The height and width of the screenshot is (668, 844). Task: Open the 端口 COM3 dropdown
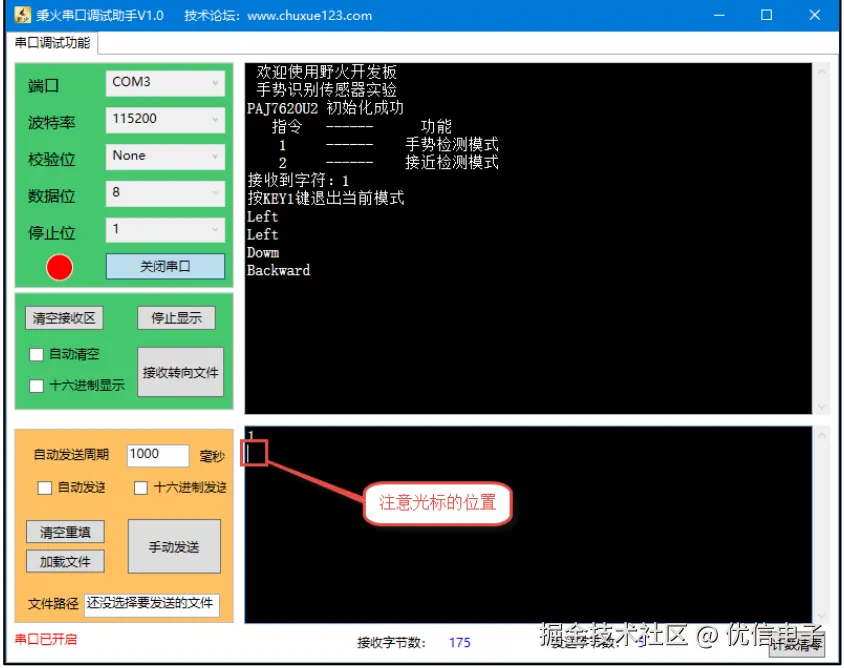pos(165,83)
